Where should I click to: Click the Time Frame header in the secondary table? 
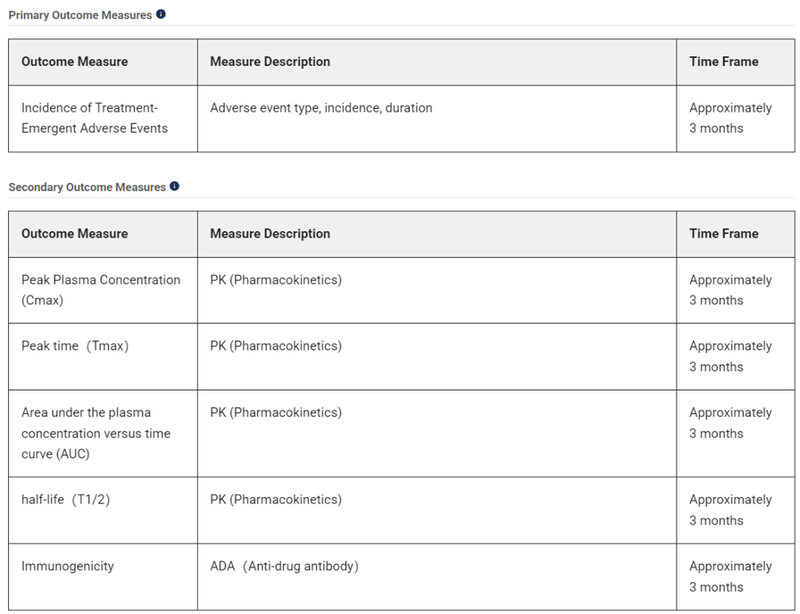click(724, 234)
